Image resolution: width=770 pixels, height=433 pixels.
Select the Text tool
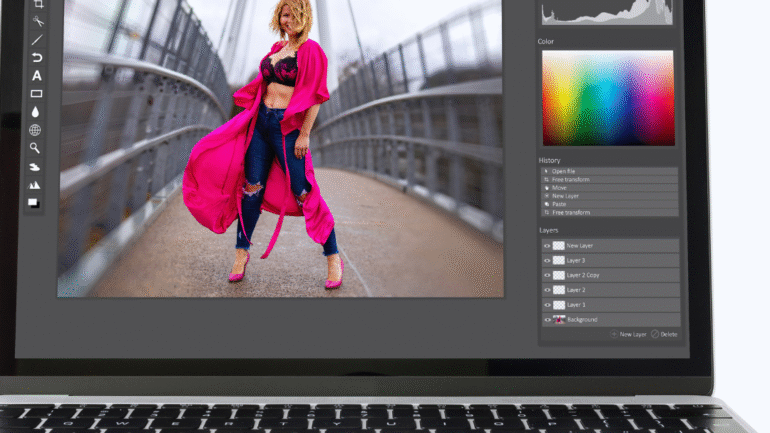[37, 76]
